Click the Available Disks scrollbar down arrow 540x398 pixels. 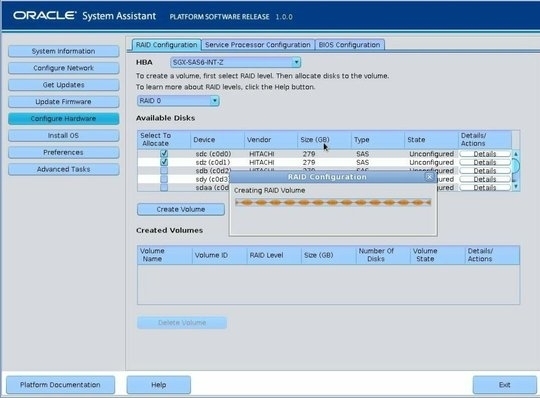[516, 187]
